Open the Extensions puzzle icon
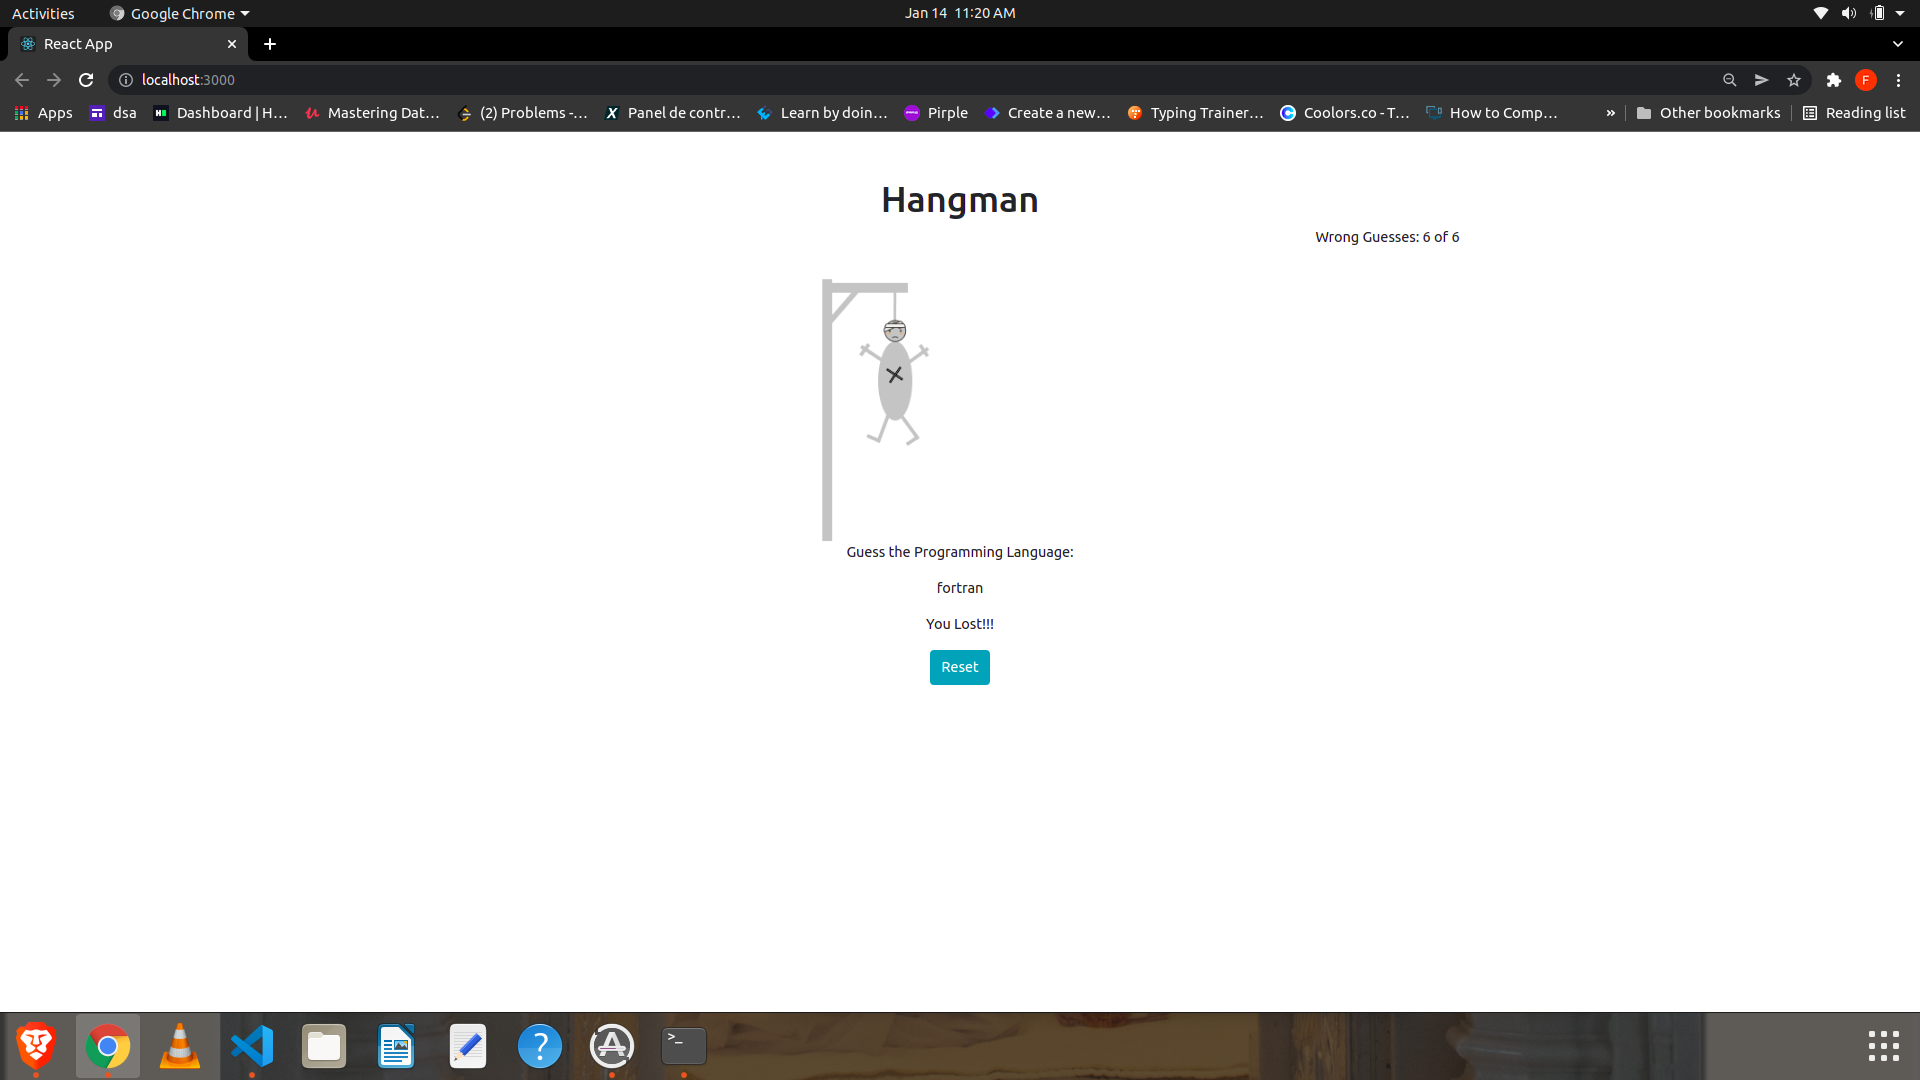The width and height of the screenshot is (1920, 1080). pyautogui.click(x=1833, y=80)
